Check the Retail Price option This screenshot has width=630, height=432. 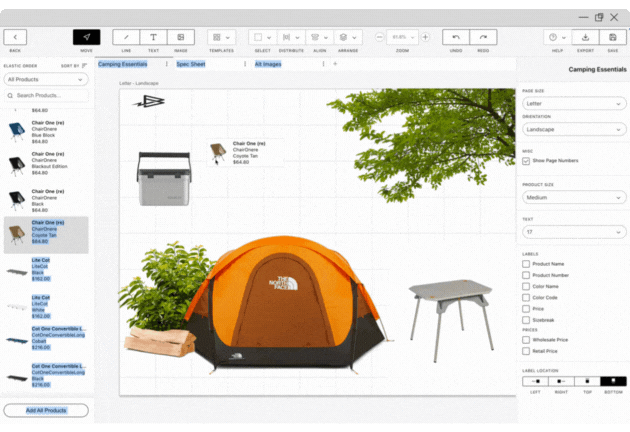click(526, 351)
